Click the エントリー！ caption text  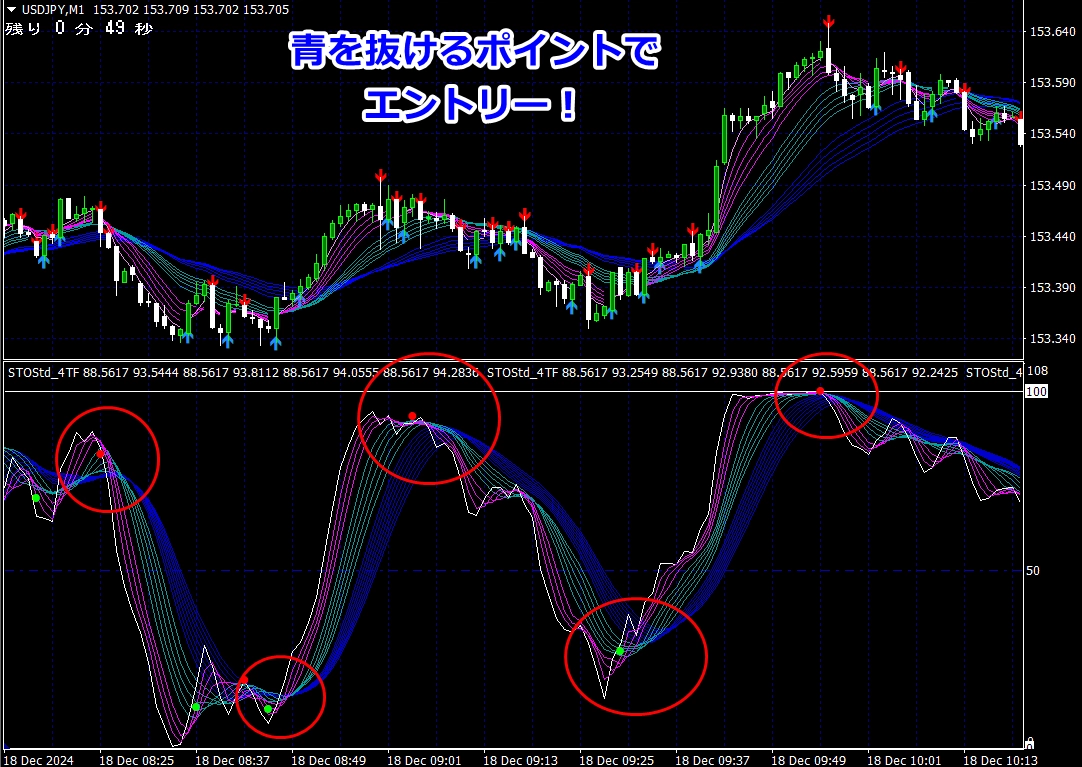pyautogui.click(x=470, y=105)
